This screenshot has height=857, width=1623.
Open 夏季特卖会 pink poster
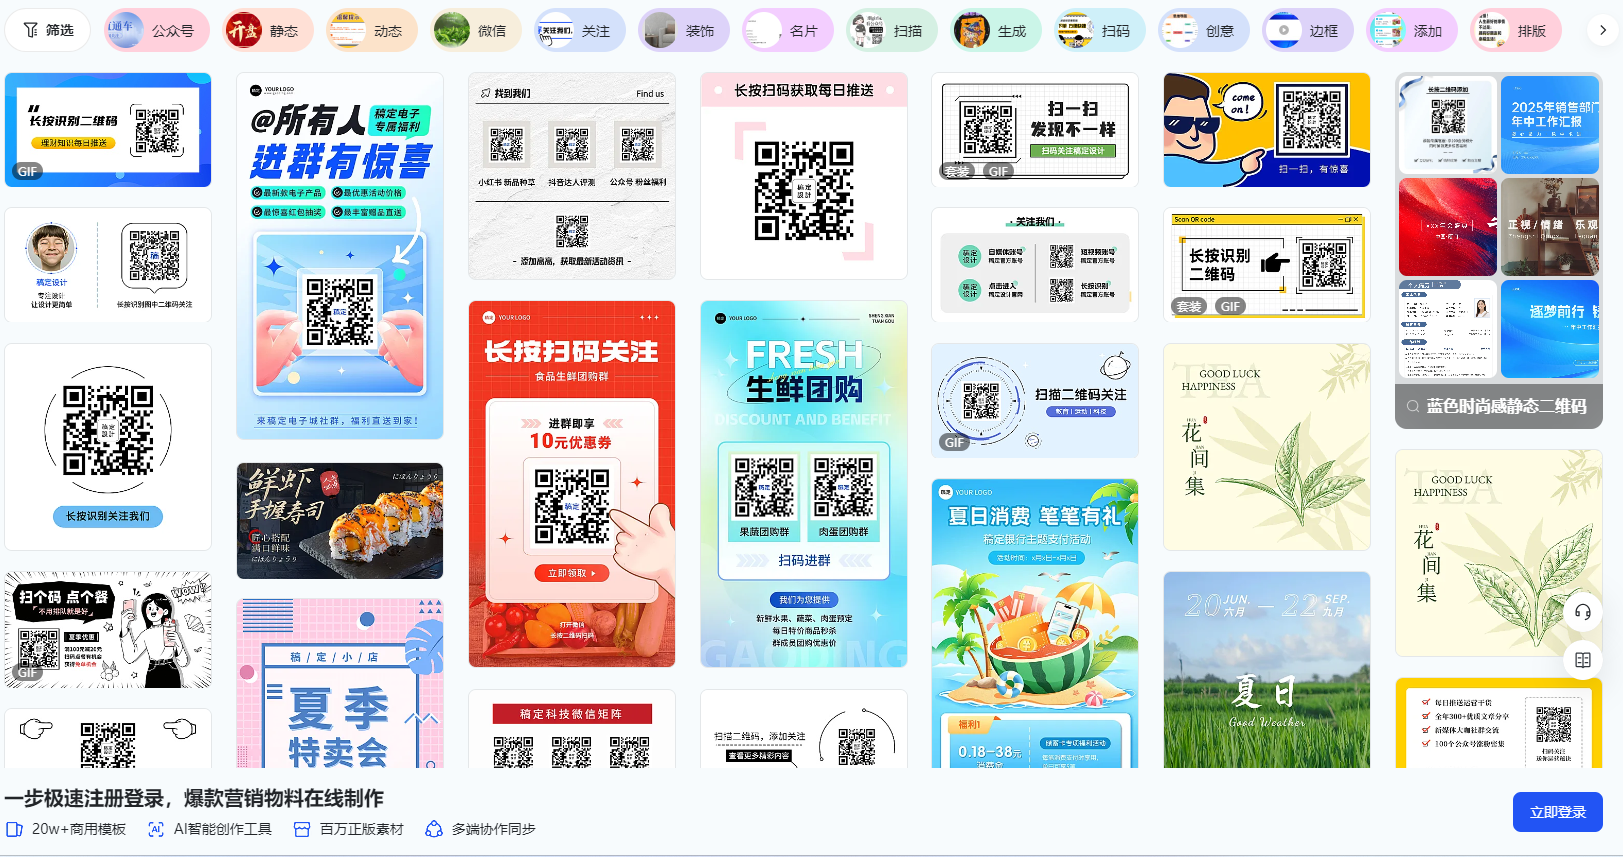point(340,684)
